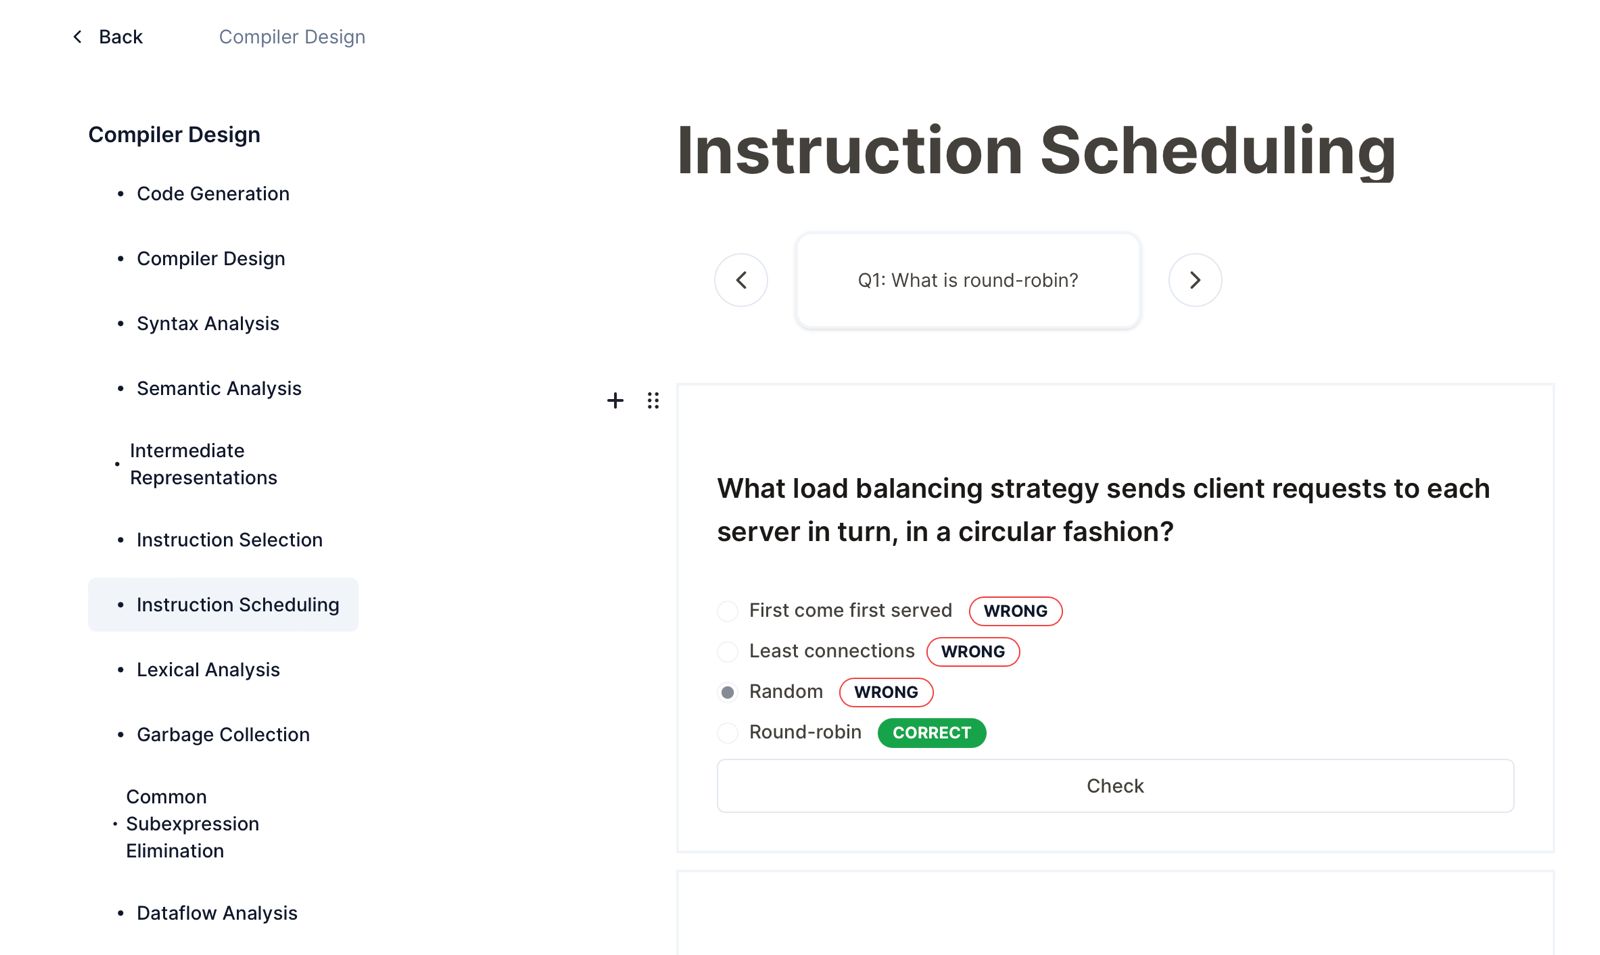Image resolution: width=1600 pixels, height=955 pixels.
Task: Click the Back arrow icon
Action: (78, 37)
